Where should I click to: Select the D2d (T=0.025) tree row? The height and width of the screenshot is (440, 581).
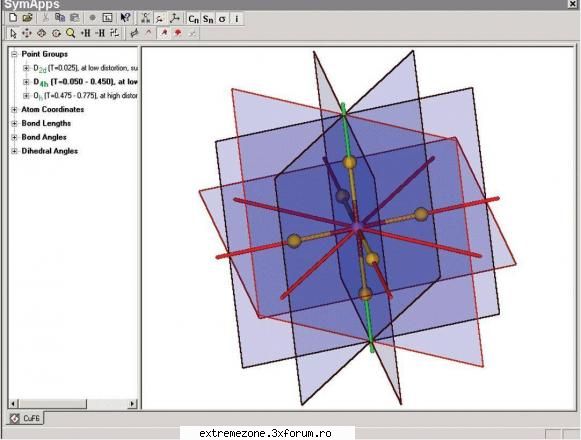(85, 68)
